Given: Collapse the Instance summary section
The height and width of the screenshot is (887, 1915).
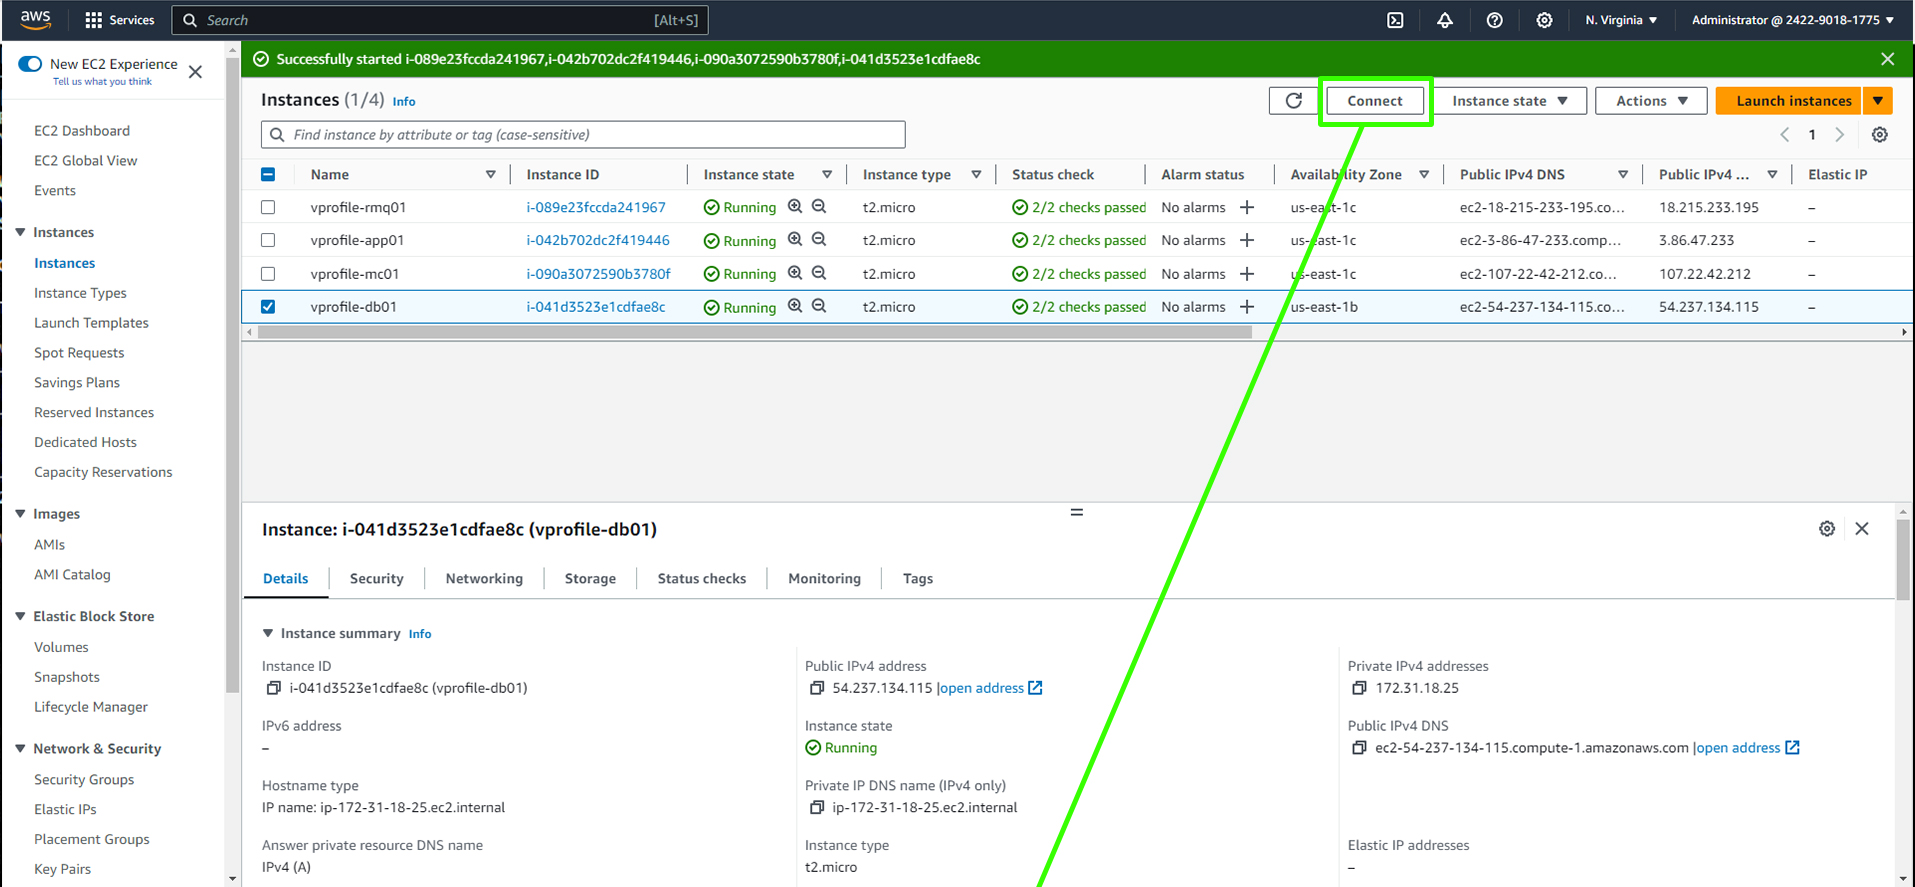Looking at the screenshot, I should click(x=268, y=634).
